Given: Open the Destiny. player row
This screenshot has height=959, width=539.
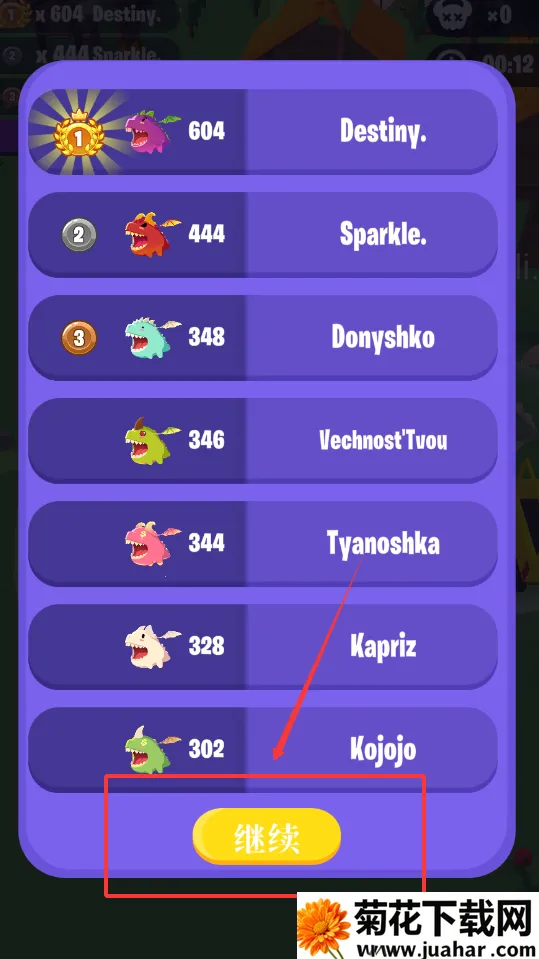Looking at the screenshot, I should click(262, 131).
